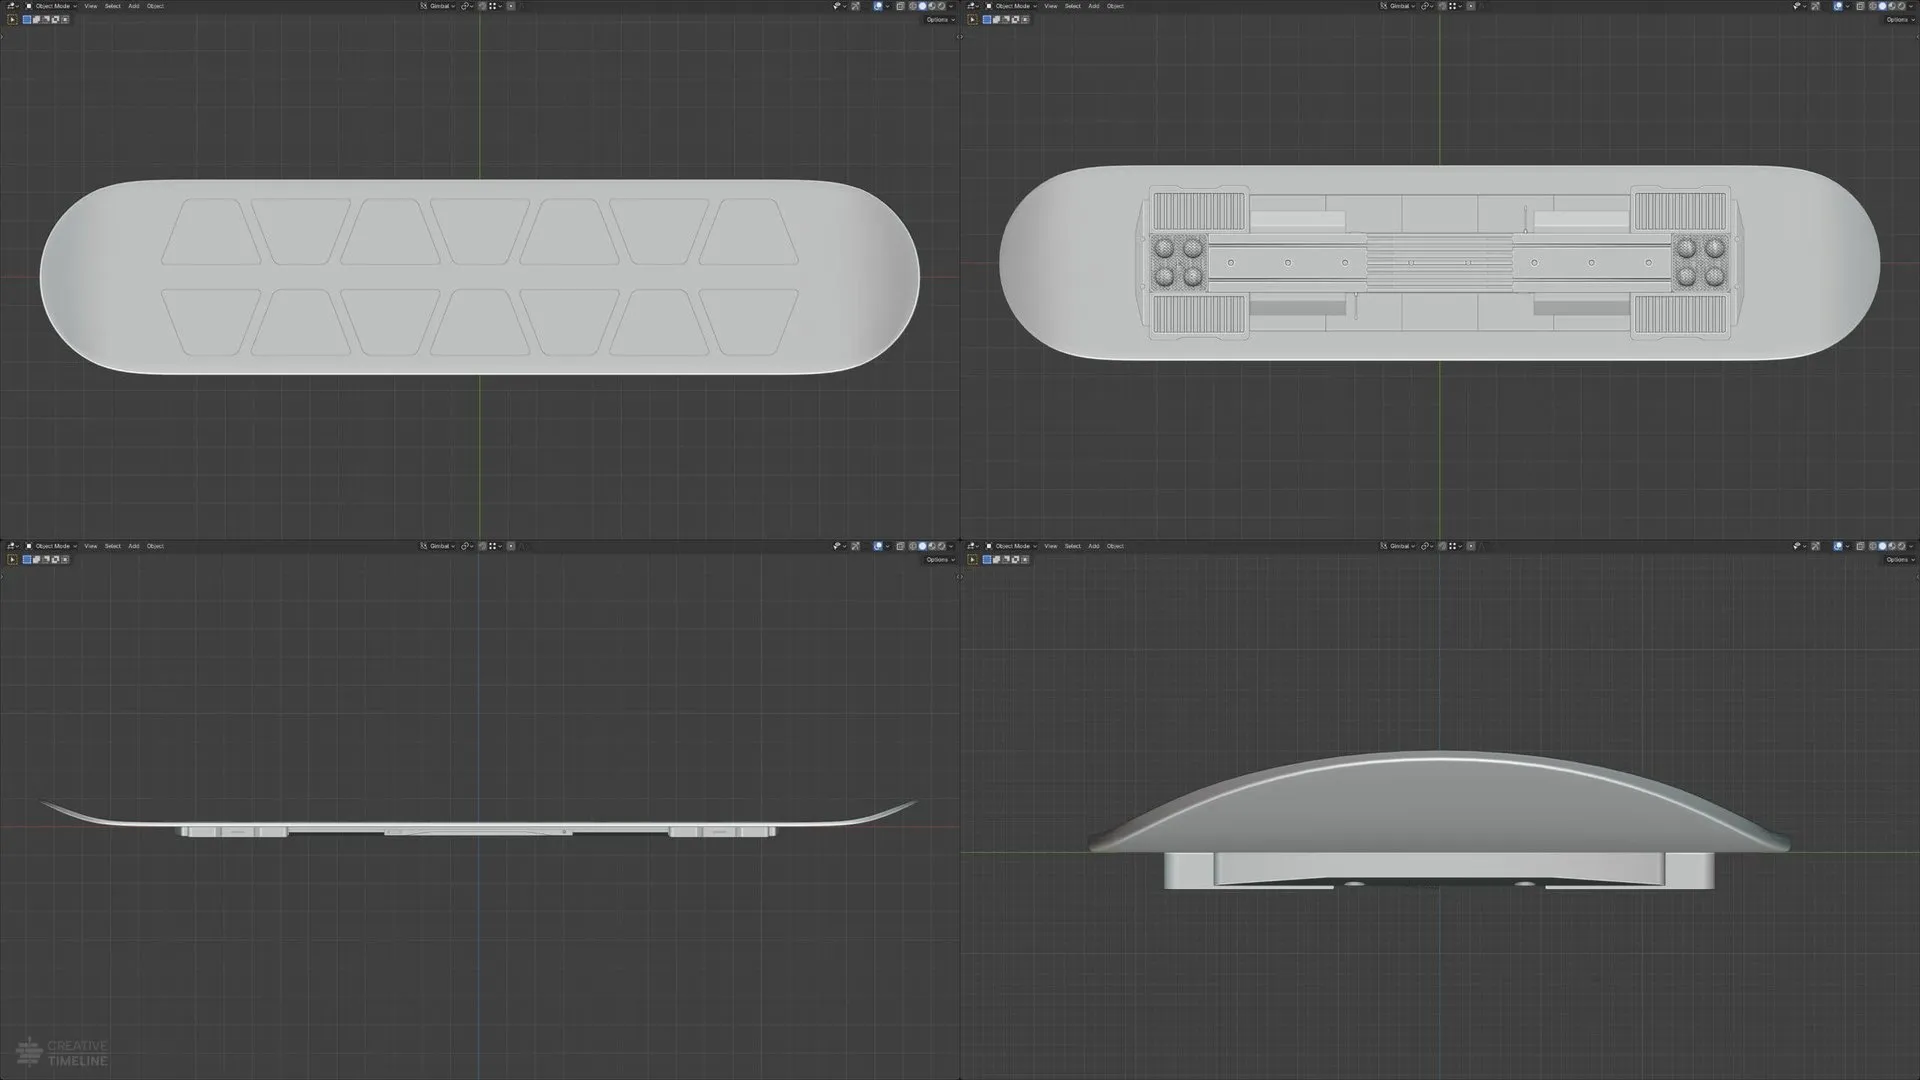Image resolution: width=1920 pixels, height=1080 pixels.
Task: Open Options dropdown in bottom-left viewport
Action: [x=940, y=559]
